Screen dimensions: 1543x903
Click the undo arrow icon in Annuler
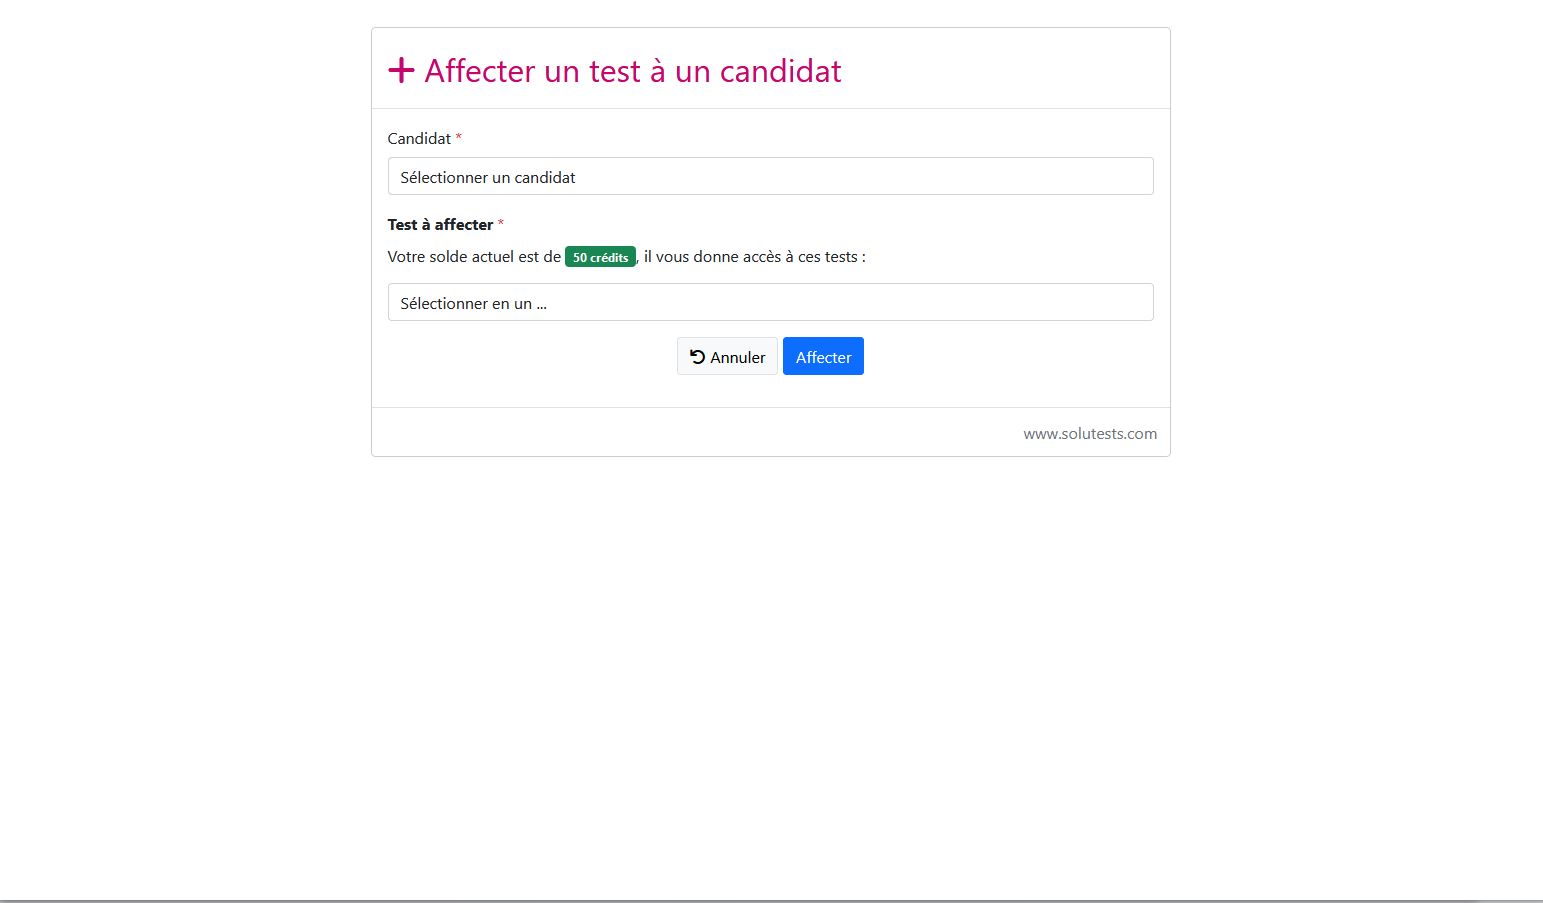(698, 356)
